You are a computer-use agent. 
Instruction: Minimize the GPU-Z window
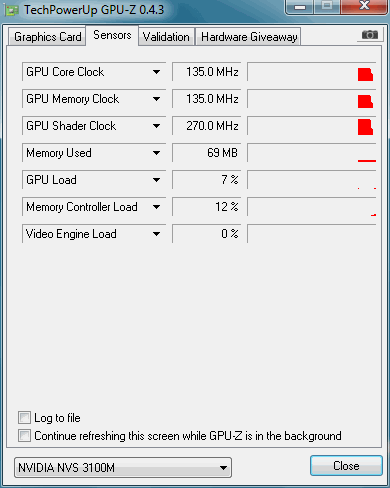coord(300,6)
